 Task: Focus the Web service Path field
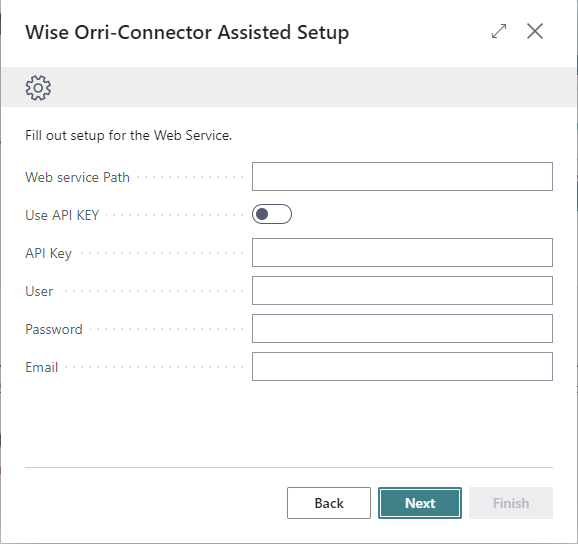402,177
